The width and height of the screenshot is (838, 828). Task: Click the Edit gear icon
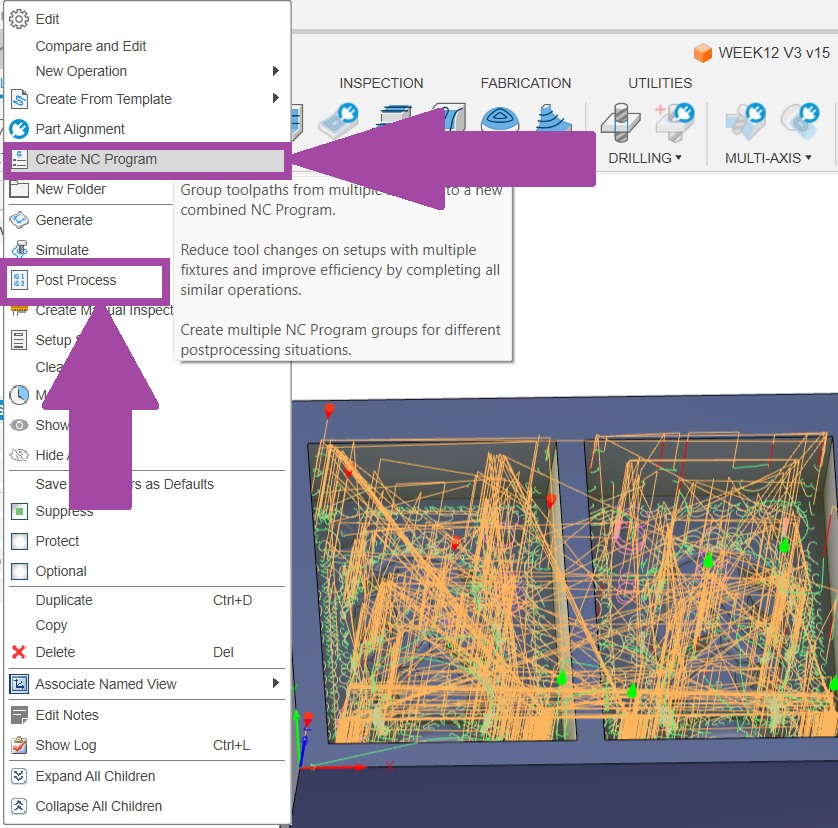(19, 19)
